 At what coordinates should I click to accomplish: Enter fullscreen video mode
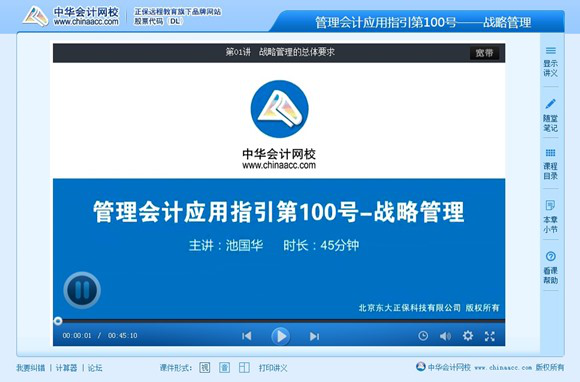click(490, 336)
